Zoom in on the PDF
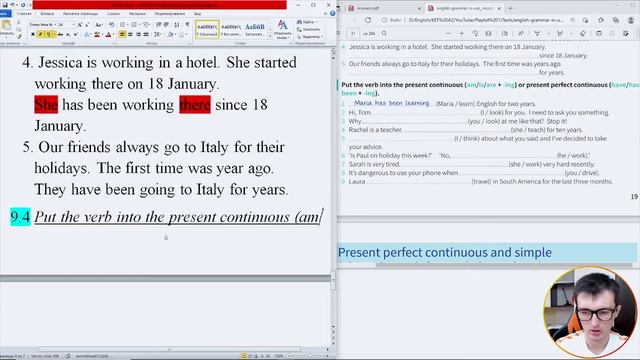640x360 pixels. click(462, 33)
